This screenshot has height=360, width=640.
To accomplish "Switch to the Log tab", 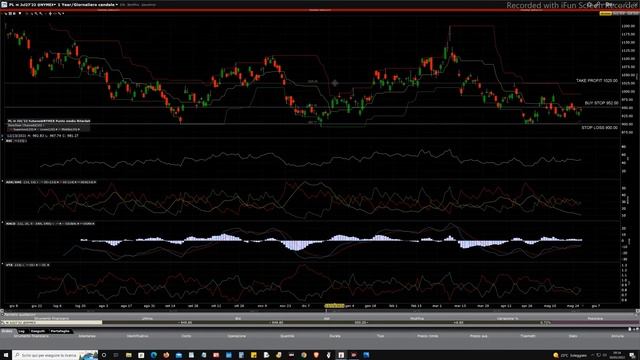I will 21,331.
